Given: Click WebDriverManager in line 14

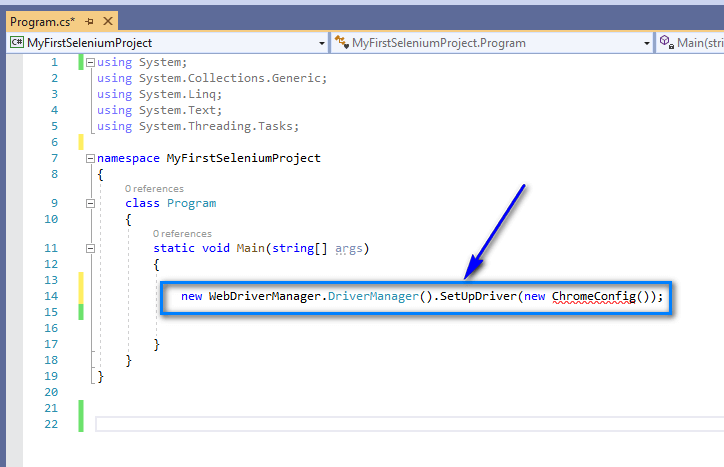Looking at the screenshot, I should (x=265, y=296).
